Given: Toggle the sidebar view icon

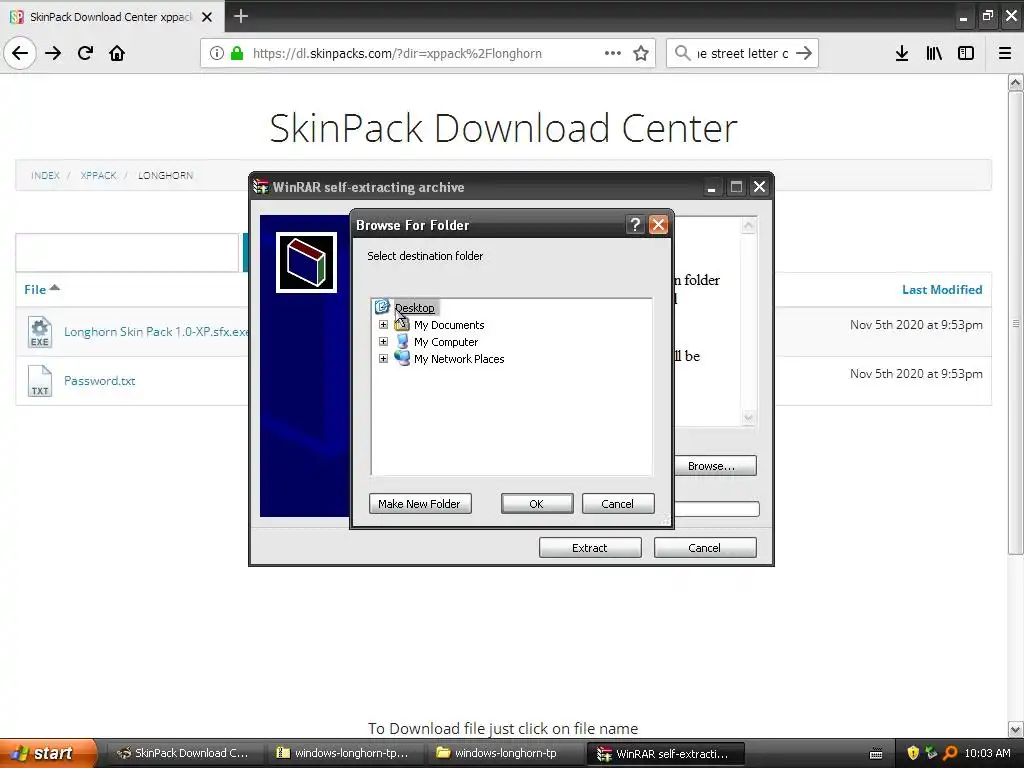Looking at the screenshot, I should coord(966,53).
